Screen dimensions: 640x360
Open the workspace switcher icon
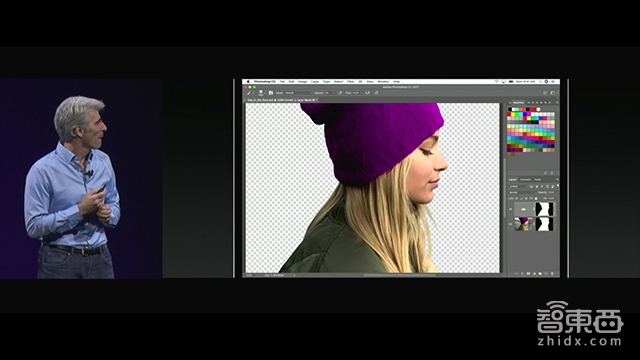(552, 93)
